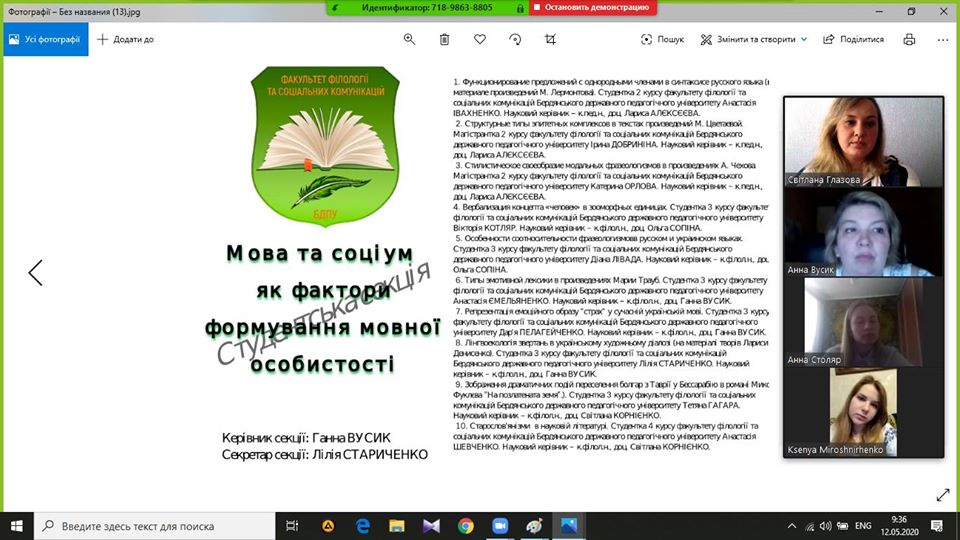Show hidden tray icons chevron
960x540 pixels.
(x=792, y=526)
